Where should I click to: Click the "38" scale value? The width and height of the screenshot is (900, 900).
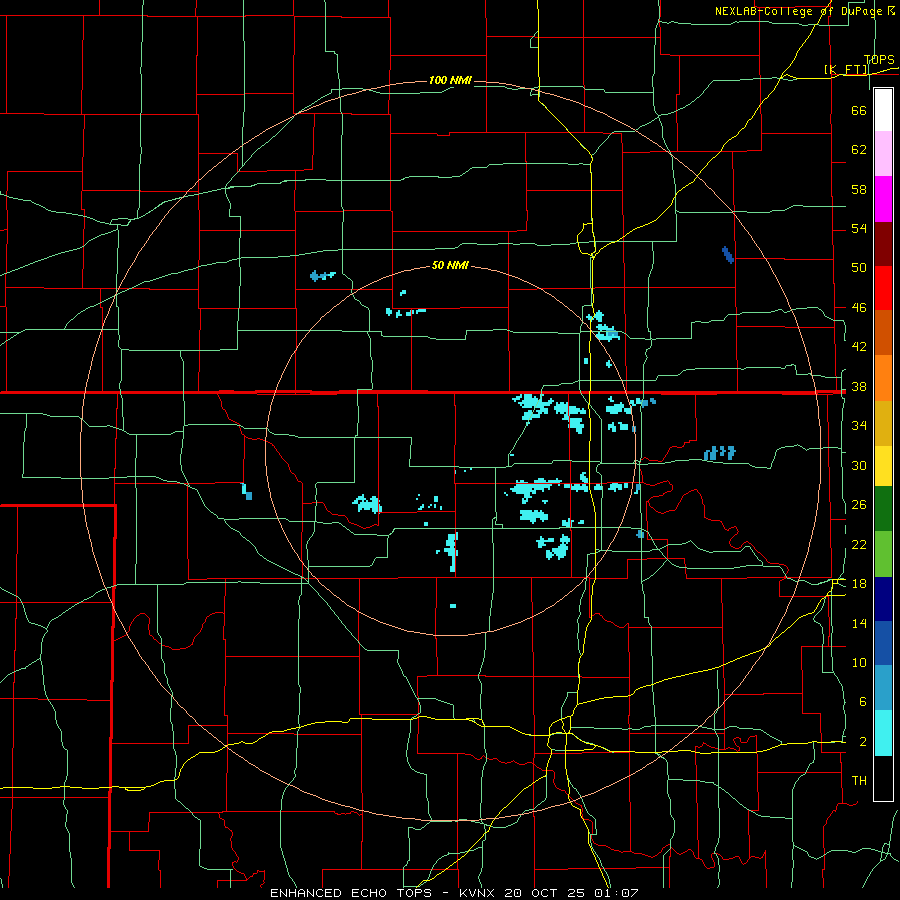(859, 387)
